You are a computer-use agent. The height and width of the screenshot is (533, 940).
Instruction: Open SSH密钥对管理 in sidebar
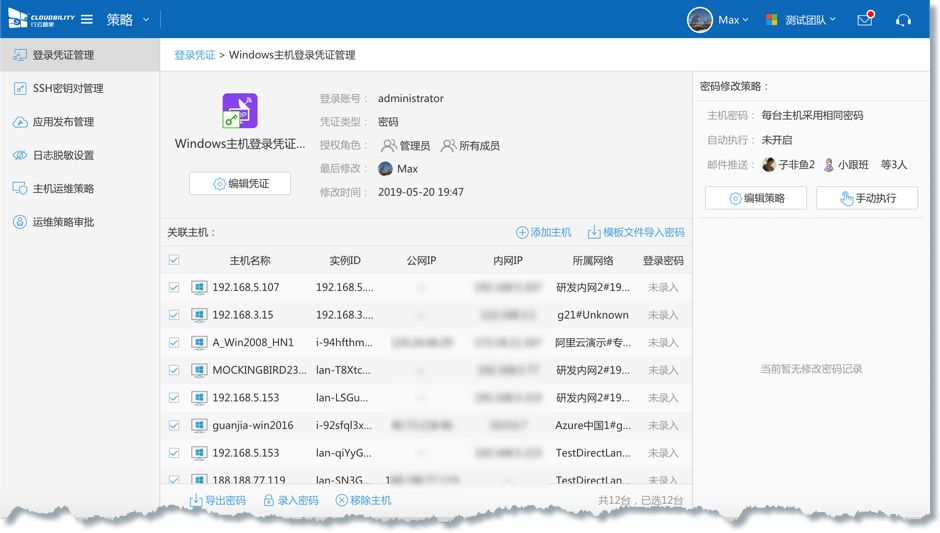coord(68,88)
